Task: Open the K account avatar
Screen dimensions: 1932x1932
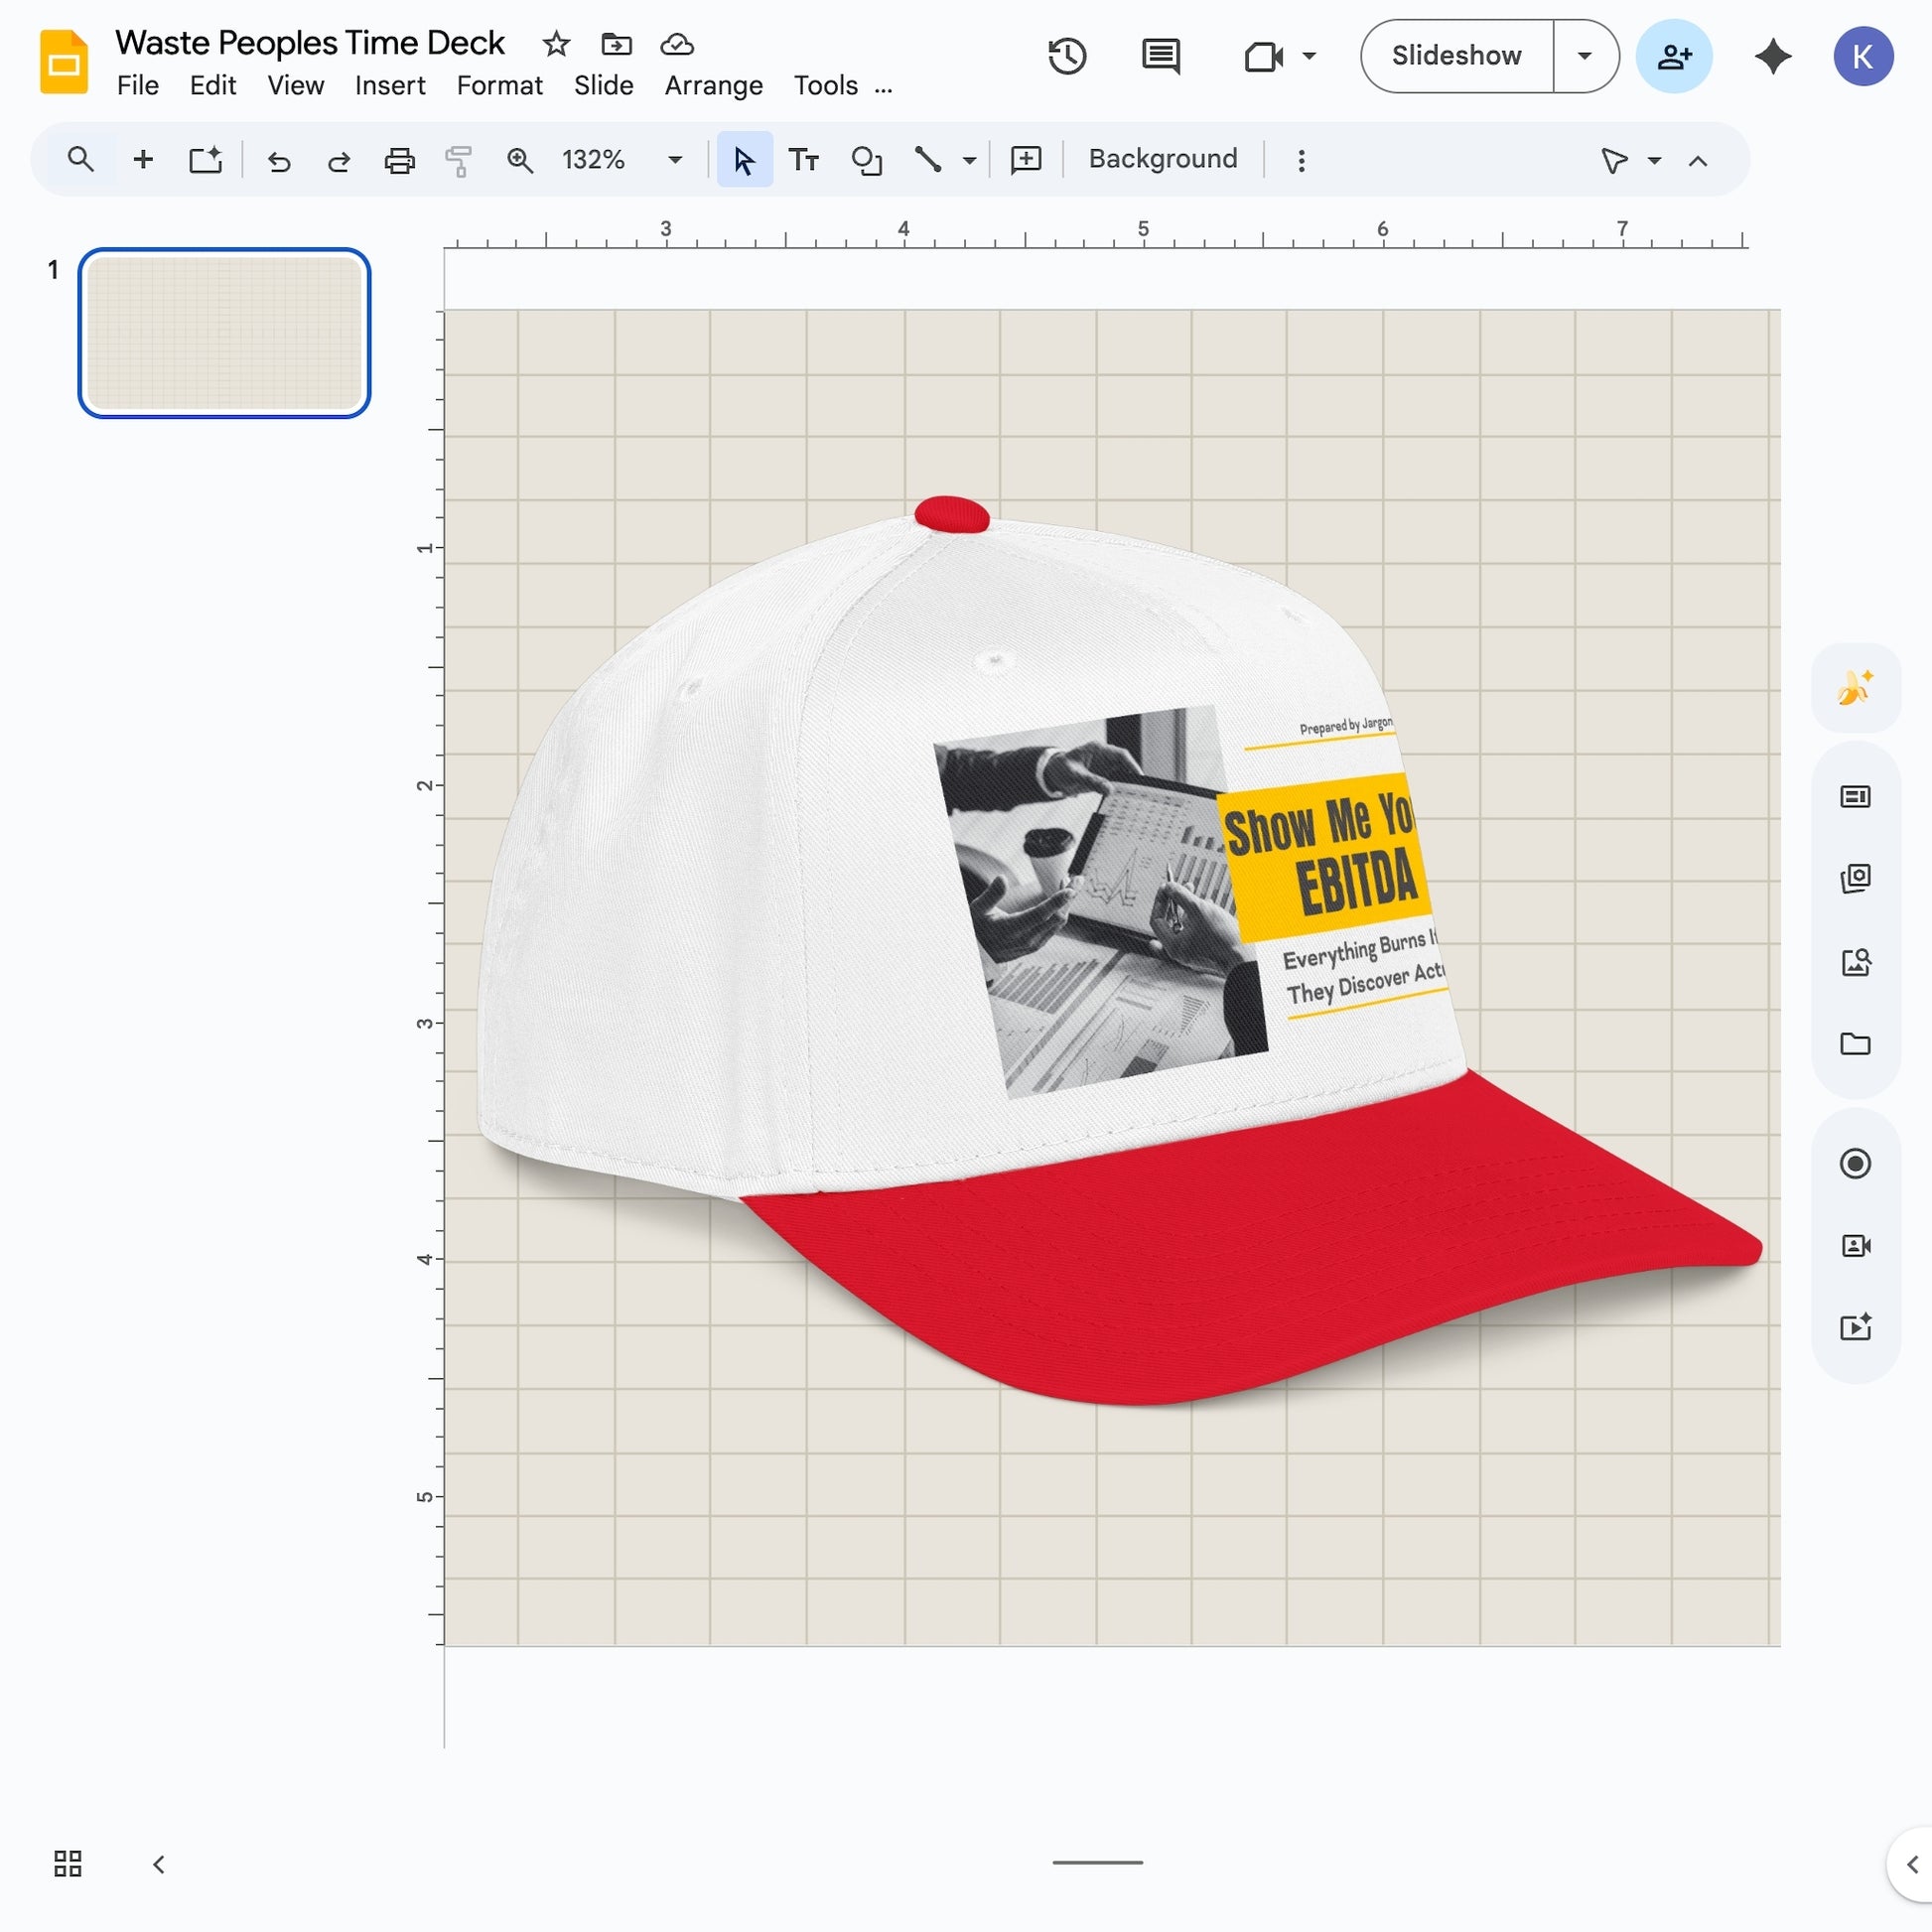Action: (x=1863, y=56)
